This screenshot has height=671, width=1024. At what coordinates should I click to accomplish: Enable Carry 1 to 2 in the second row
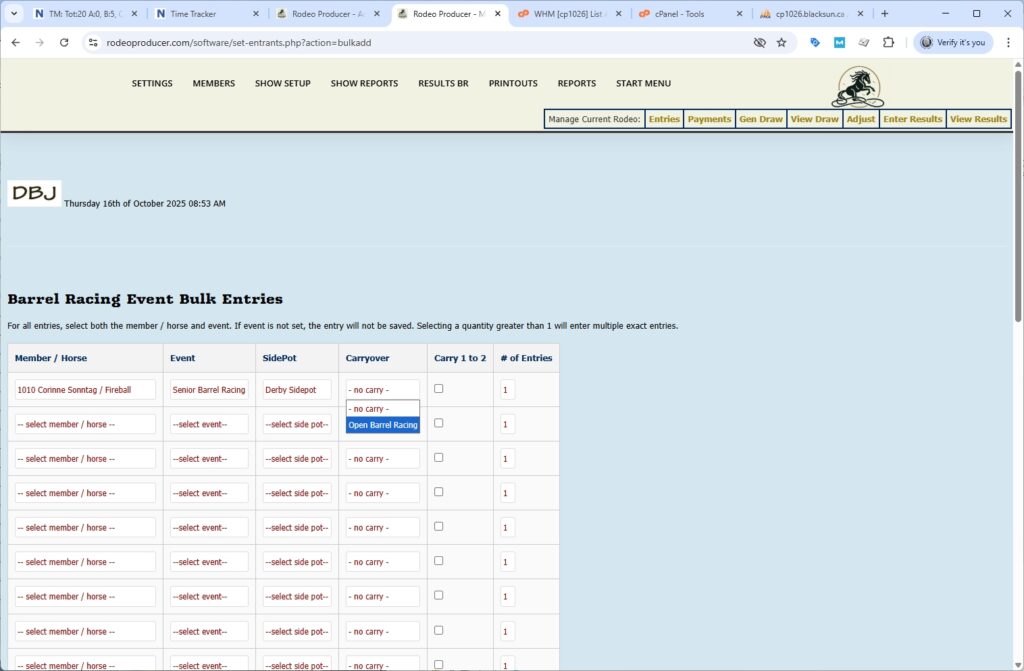click(437, 422)
